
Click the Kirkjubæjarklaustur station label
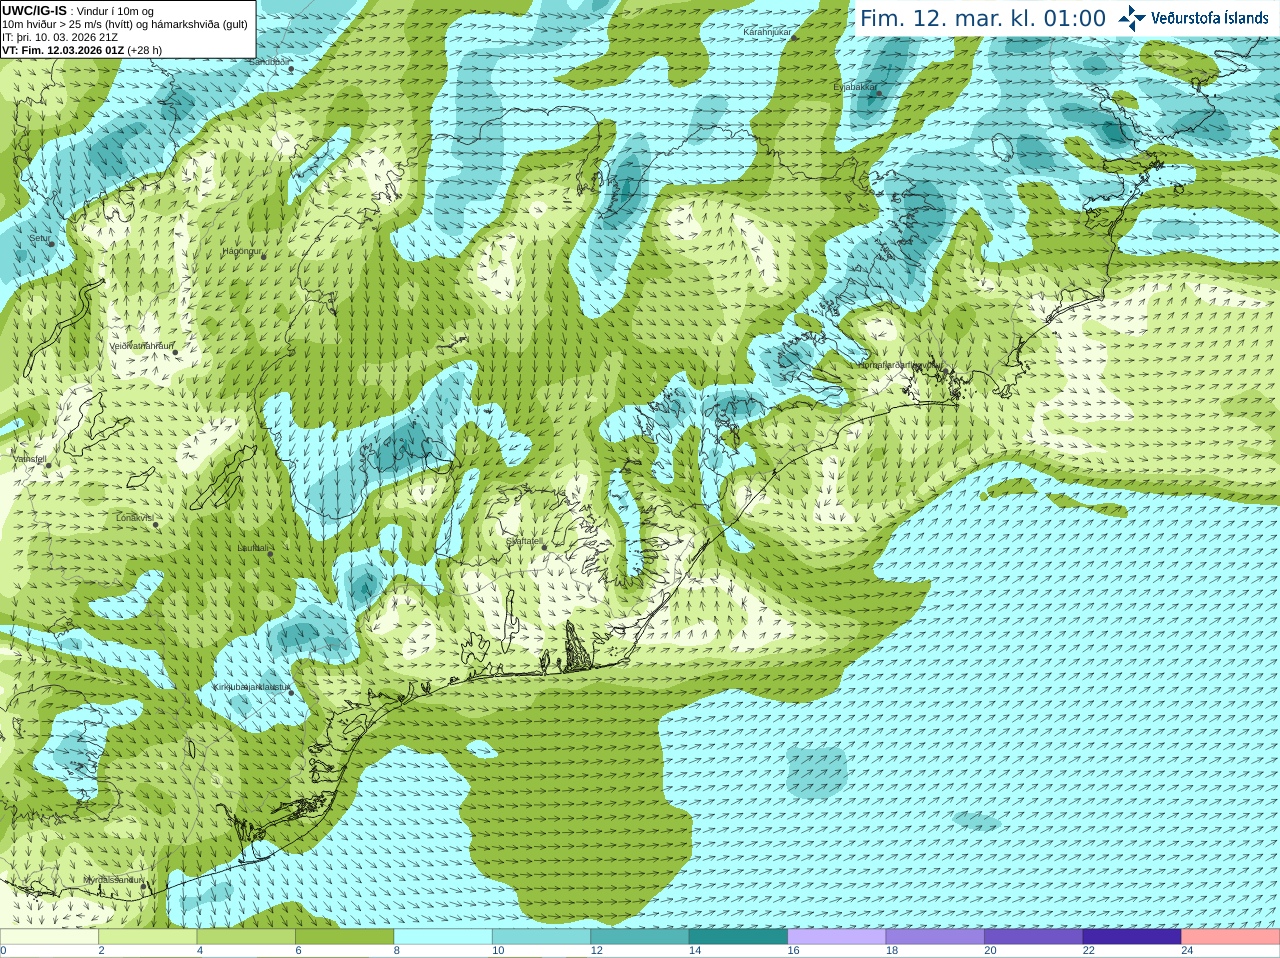252,687
